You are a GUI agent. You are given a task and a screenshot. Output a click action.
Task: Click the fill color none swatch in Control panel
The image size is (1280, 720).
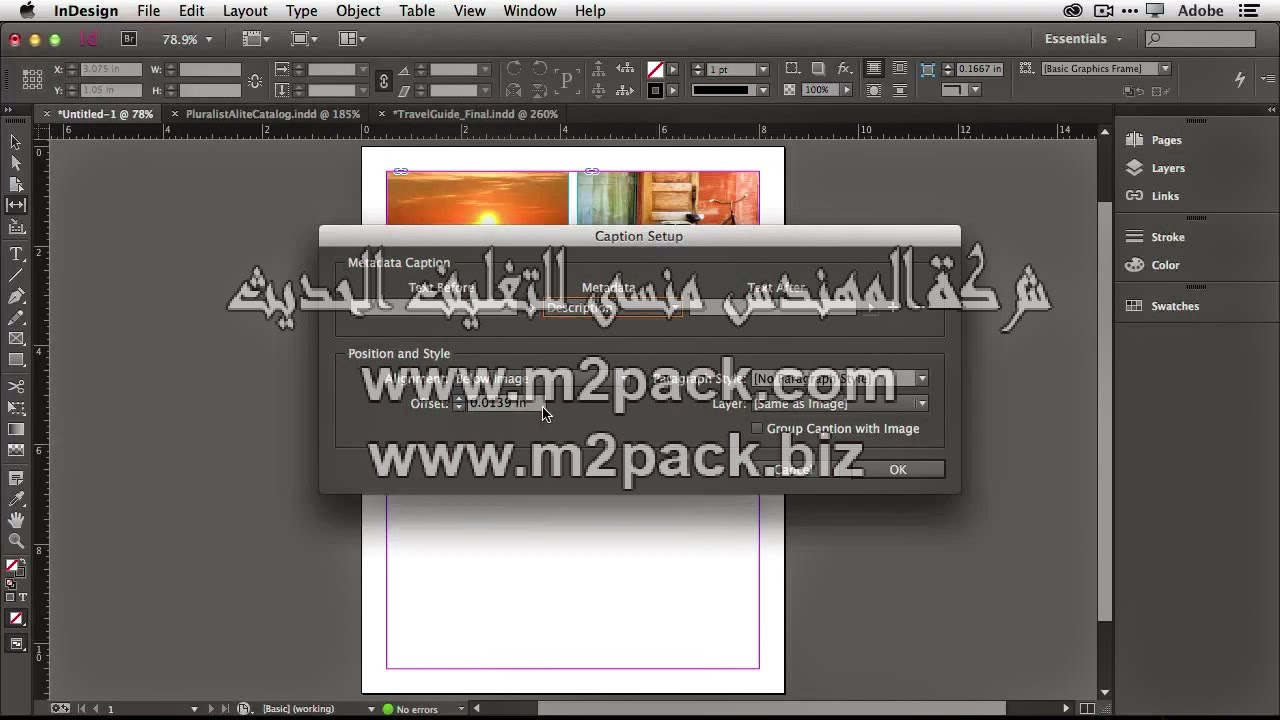(x=655, y=69)
